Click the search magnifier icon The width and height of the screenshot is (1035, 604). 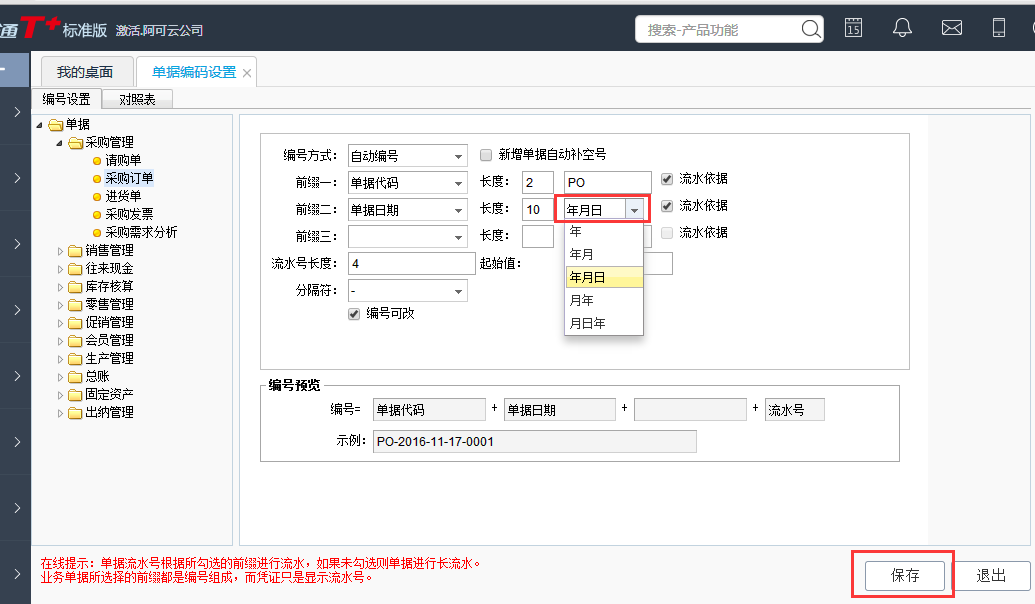[x=810, y=29]
